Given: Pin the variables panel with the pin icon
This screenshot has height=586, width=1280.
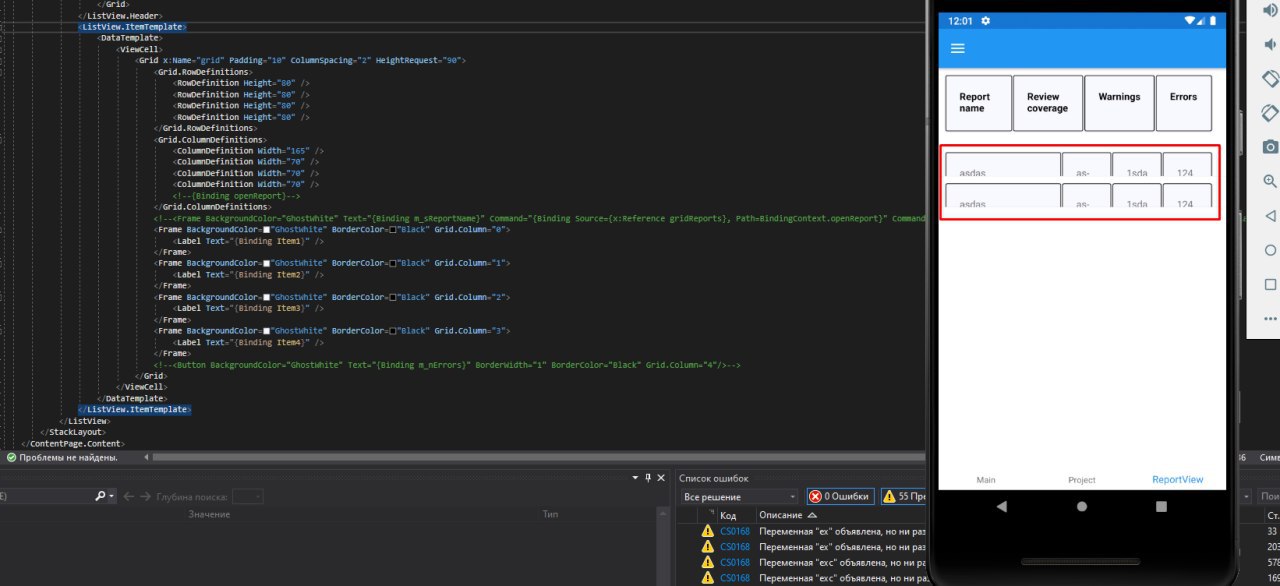Looking at the screenshot, I should point(648,478).
